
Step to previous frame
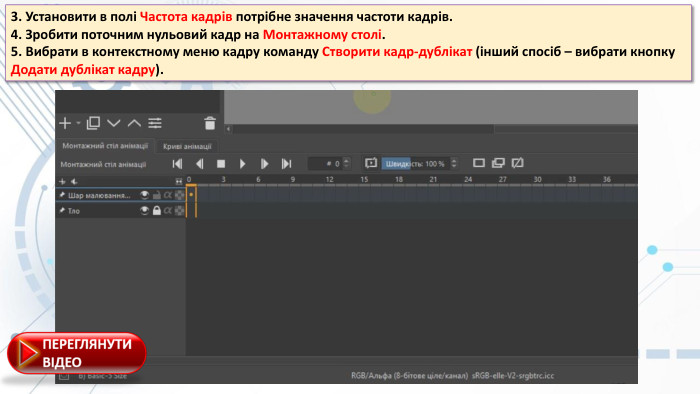point(200,164)
